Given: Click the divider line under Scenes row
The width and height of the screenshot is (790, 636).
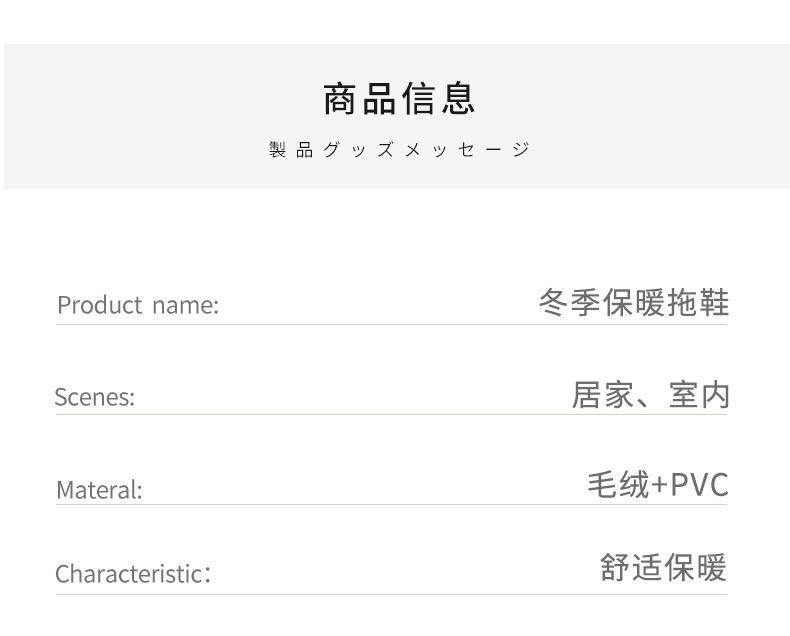Looking at the screenshot, I should point(390,414).
